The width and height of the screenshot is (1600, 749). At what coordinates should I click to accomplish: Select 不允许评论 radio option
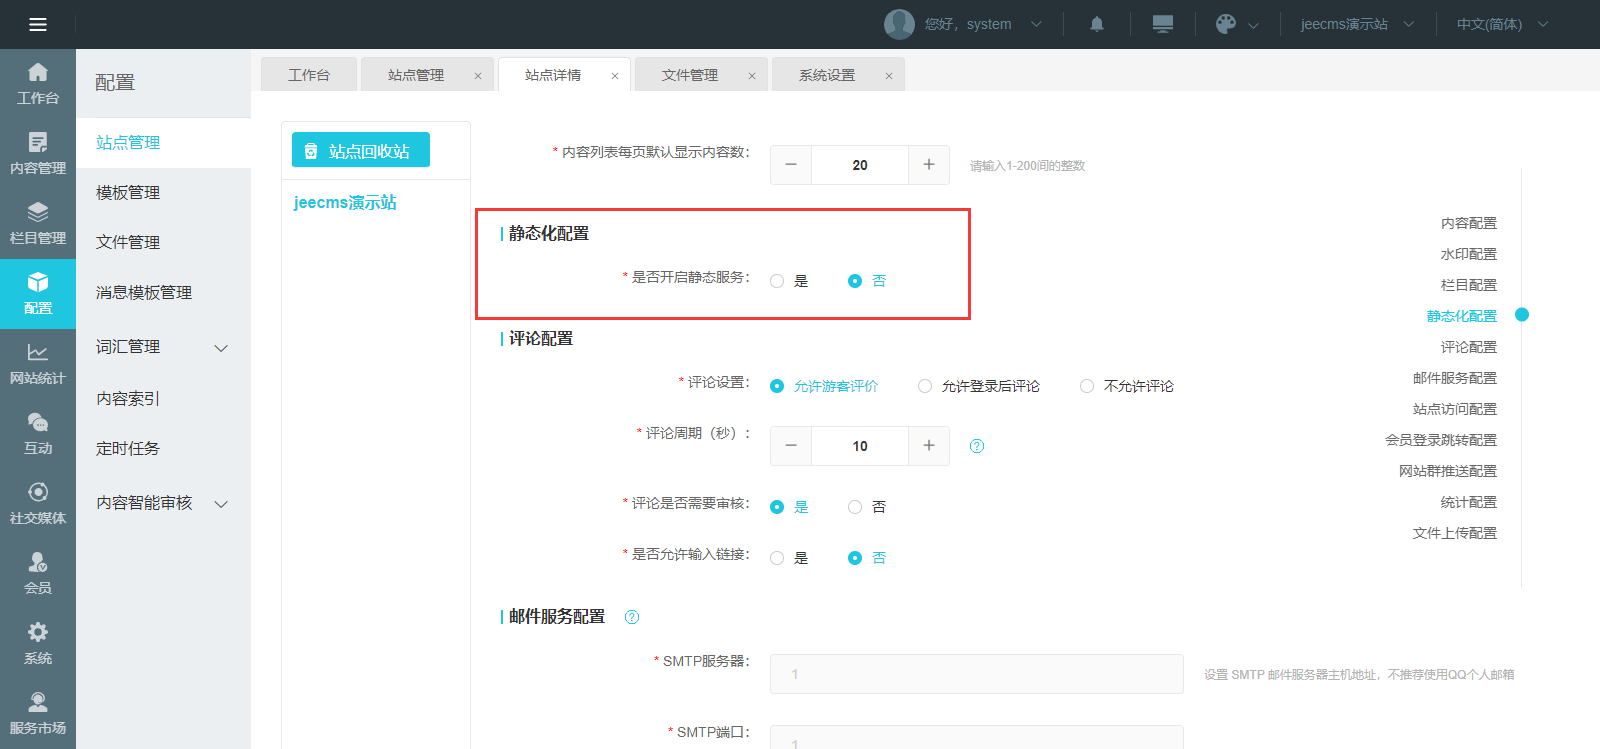(1087, 386)
